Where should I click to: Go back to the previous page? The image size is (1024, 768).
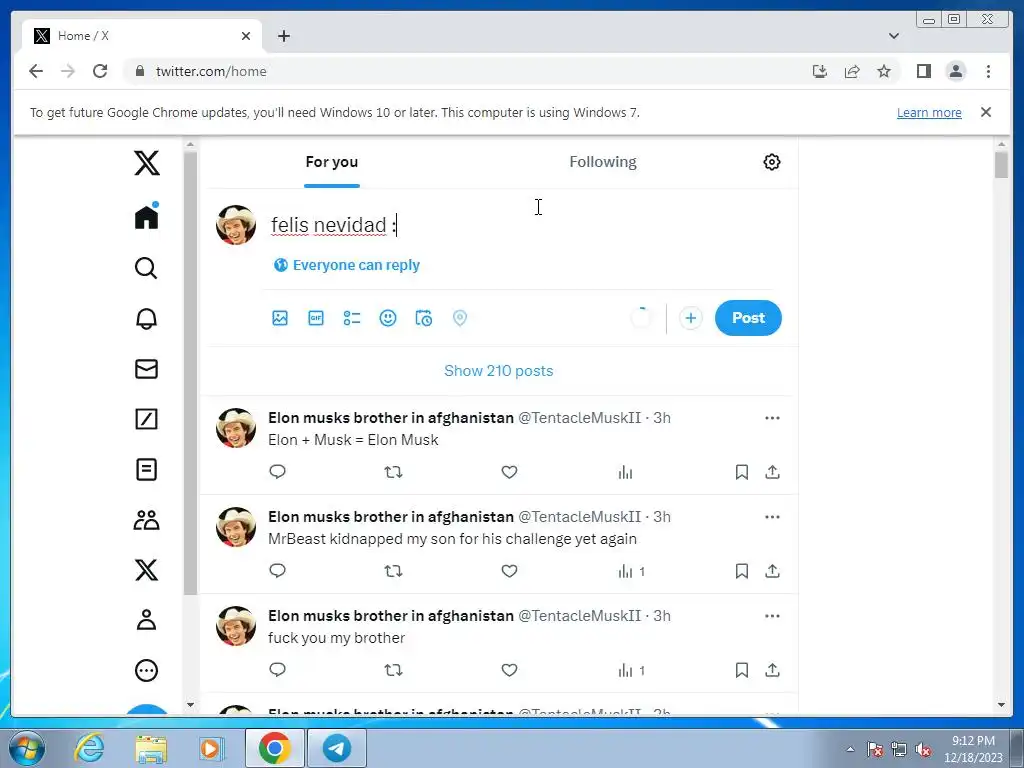click(36, 71)
